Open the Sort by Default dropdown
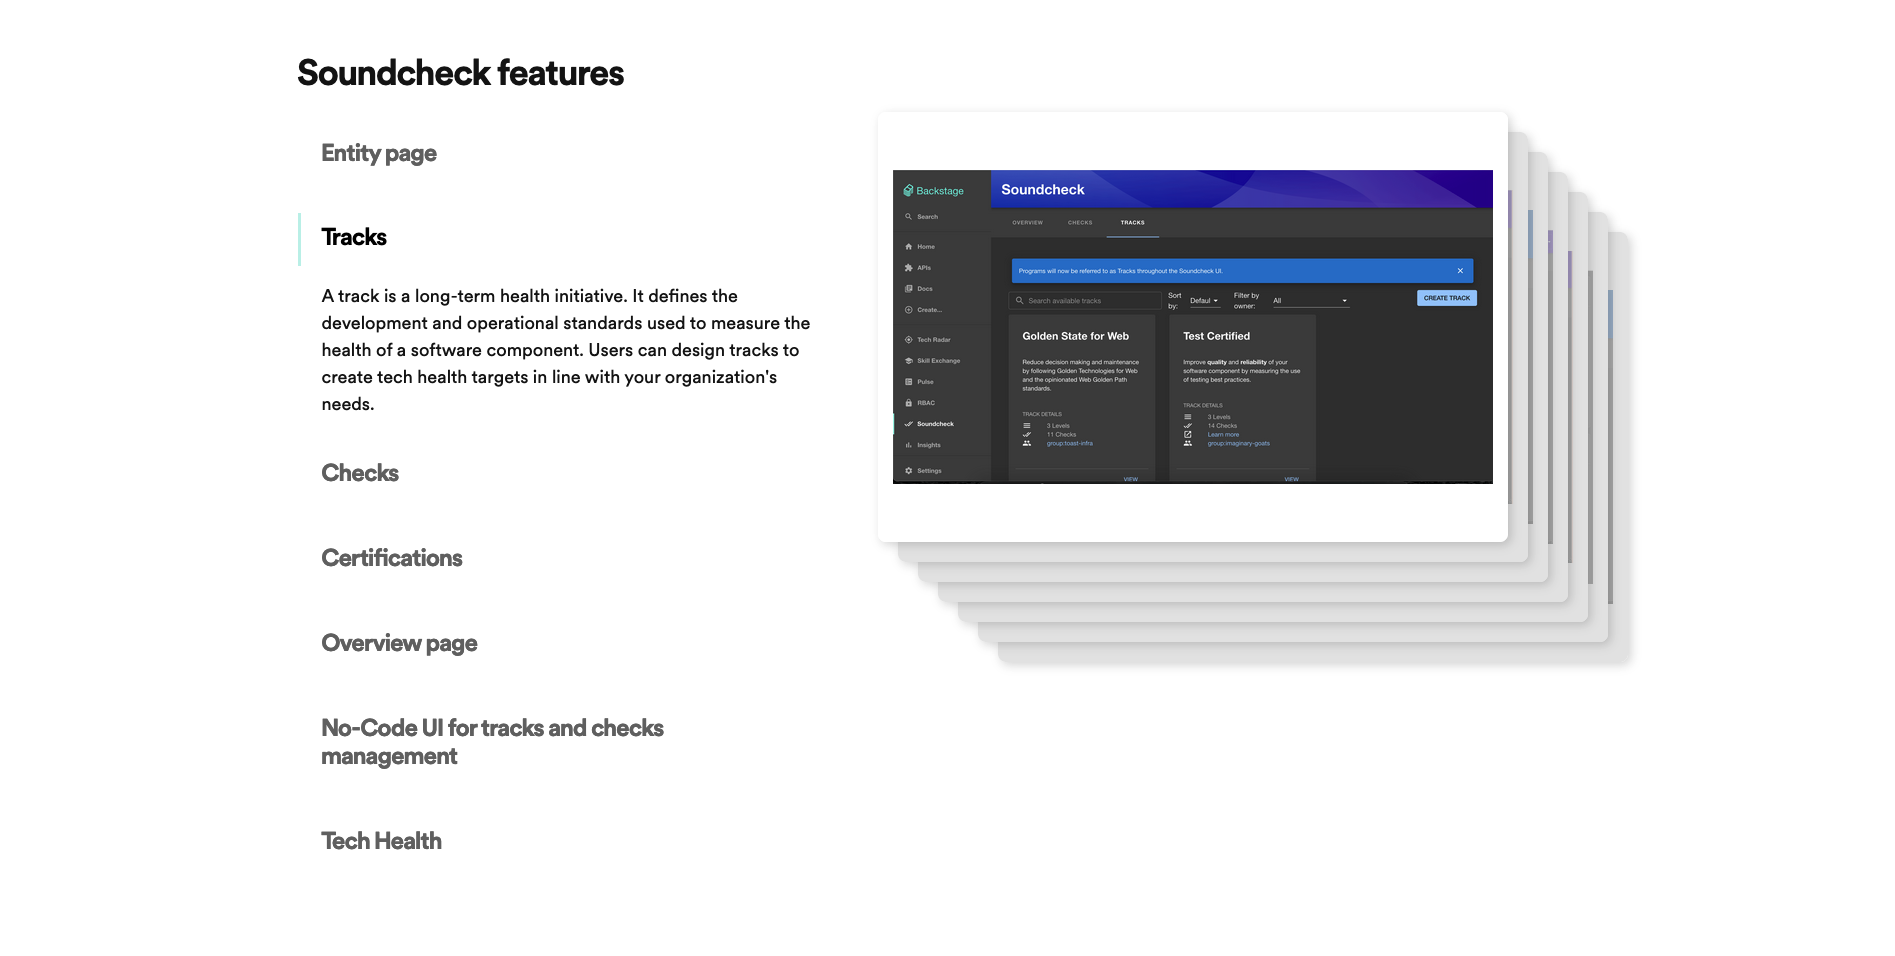 [x=1204, y=301]
